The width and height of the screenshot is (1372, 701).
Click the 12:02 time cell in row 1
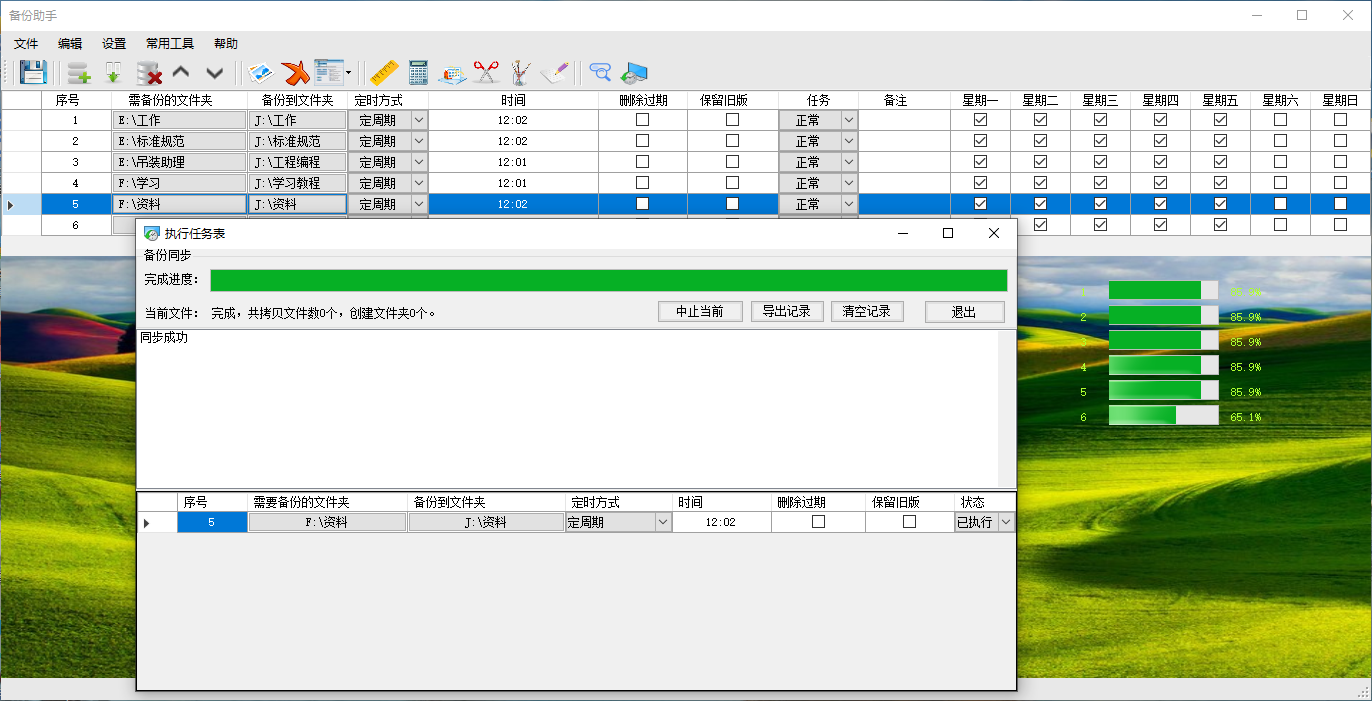coord(513,119)
